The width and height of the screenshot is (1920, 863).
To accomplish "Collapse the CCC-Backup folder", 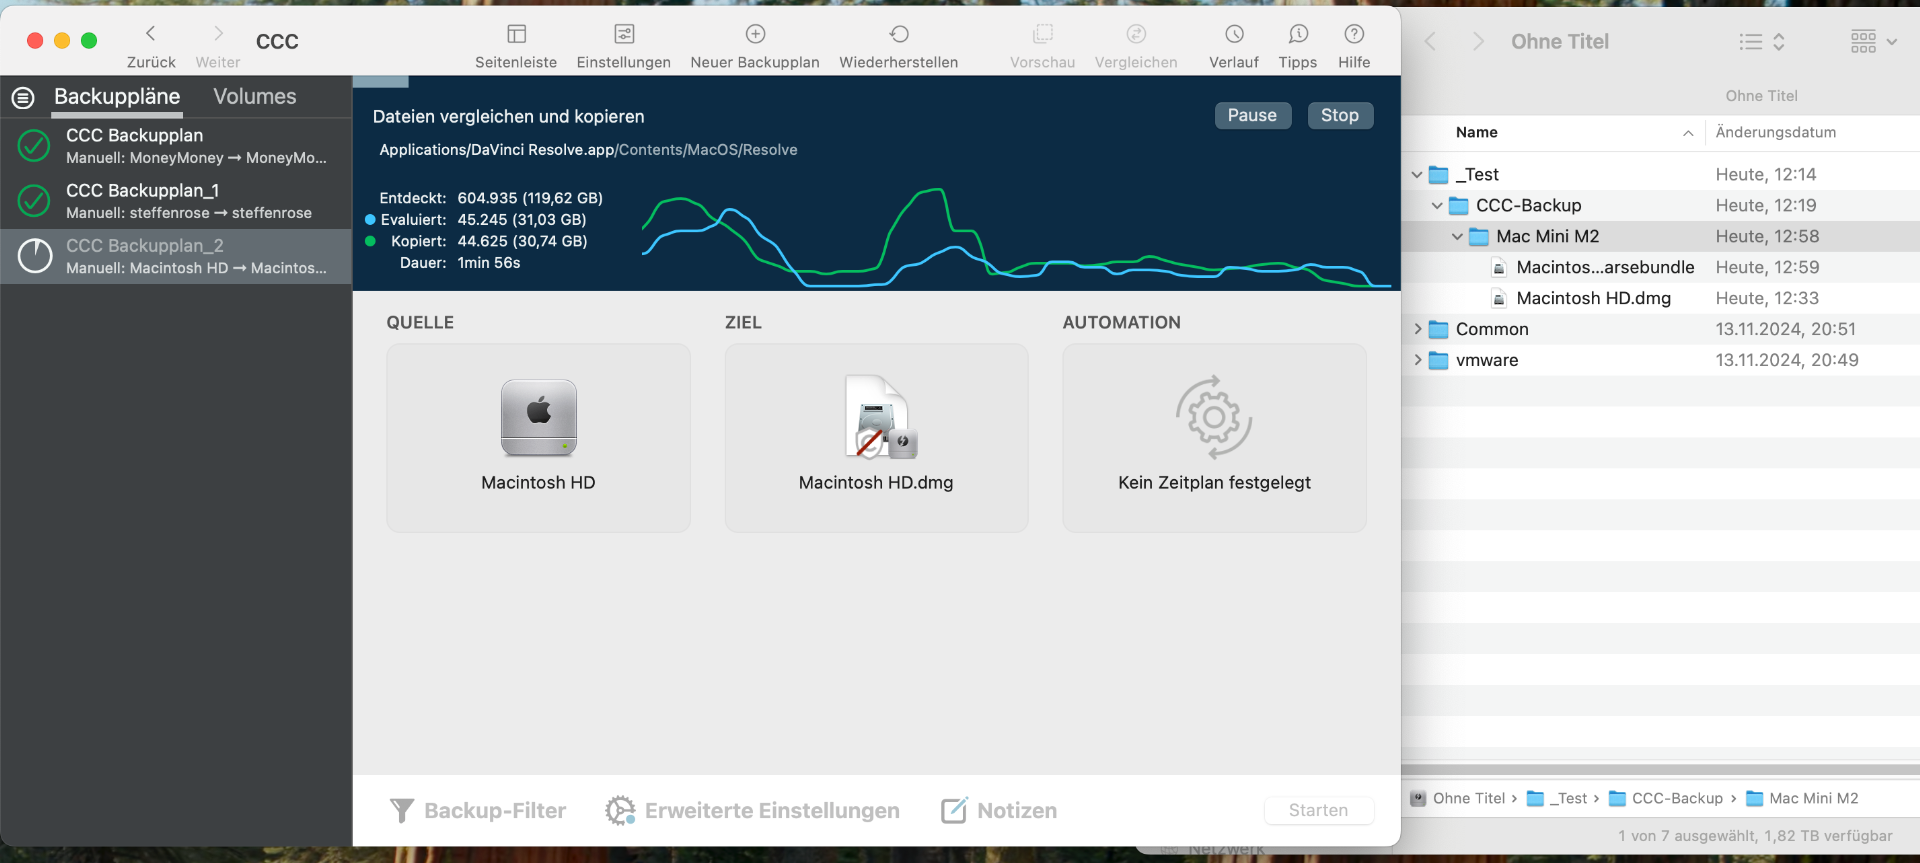I will click(1437, 205).
